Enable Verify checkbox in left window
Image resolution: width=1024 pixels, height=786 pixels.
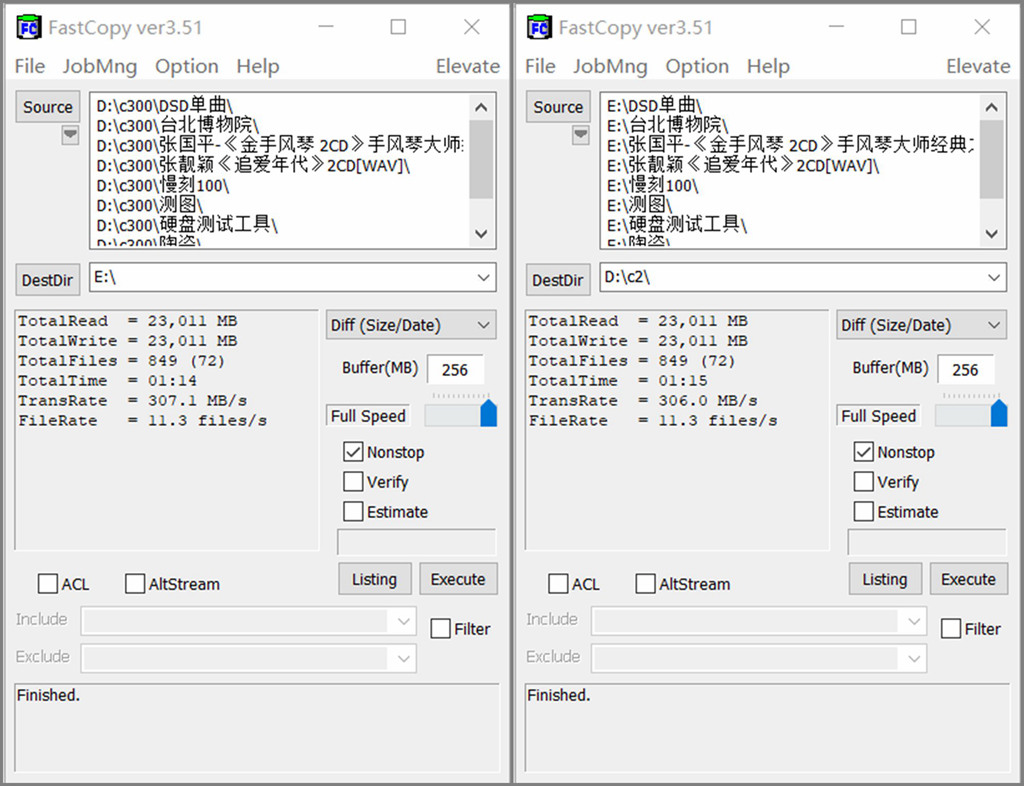point(353,482)
